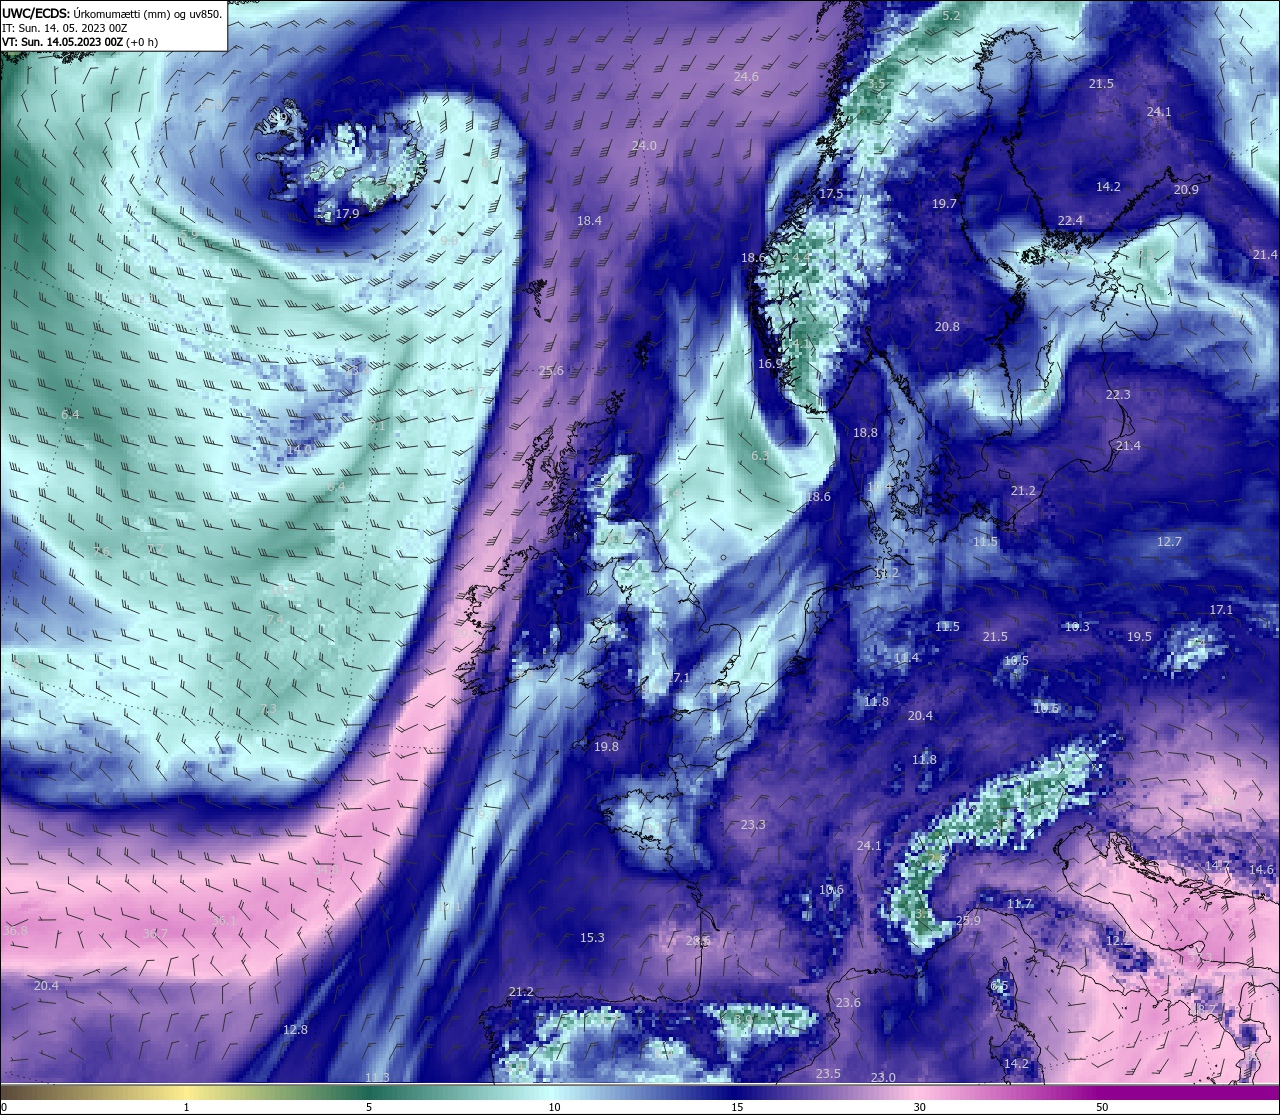Image resolution: width=1280 pixels, height=1115 pixels.
Task: Select the VT valid time line
Action: coord(79,42)
